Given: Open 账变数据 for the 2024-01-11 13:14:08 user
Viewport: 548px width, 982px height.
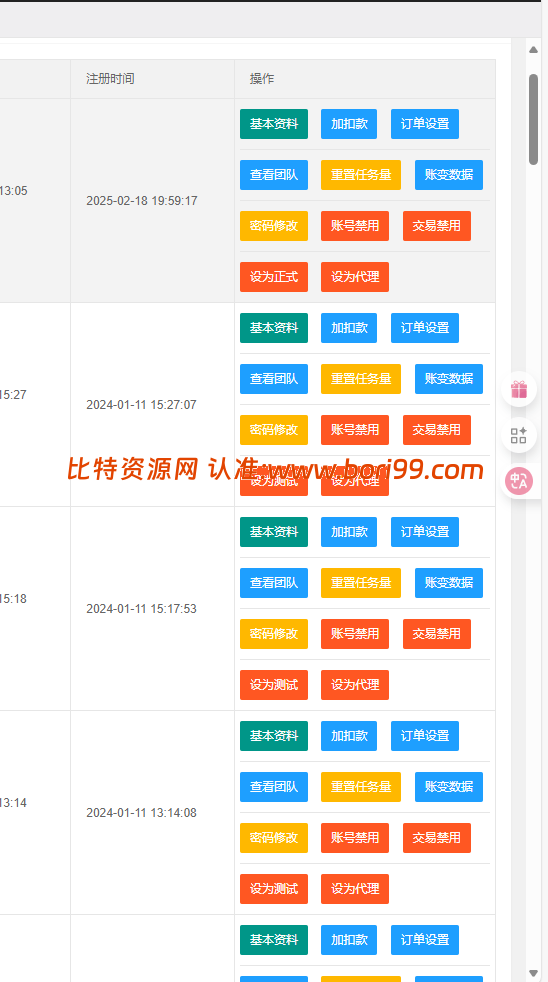Looking at the screenshot, I should point(448,787).
